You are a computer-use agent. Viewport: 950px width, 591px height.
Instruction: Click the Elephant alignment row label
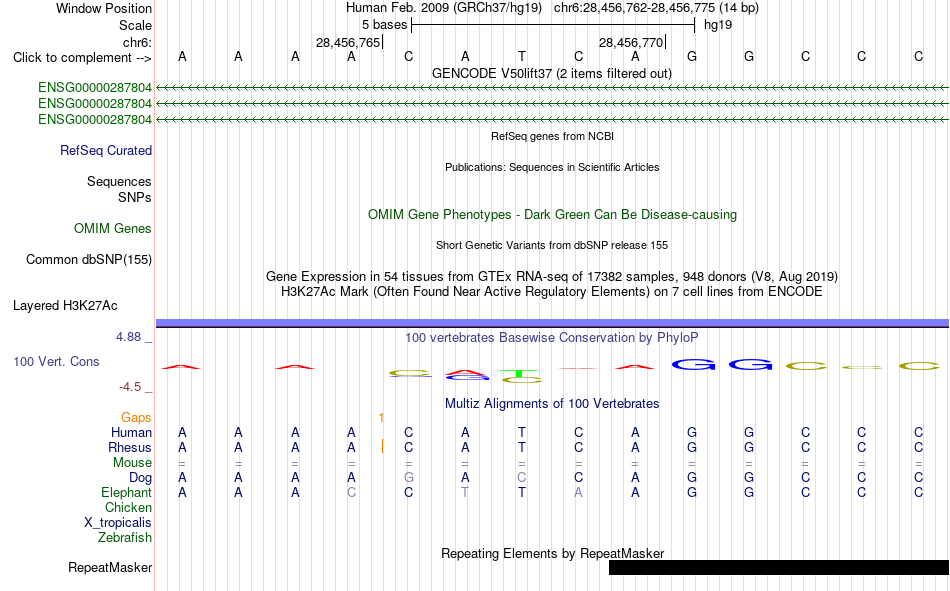tap(126, 492)
